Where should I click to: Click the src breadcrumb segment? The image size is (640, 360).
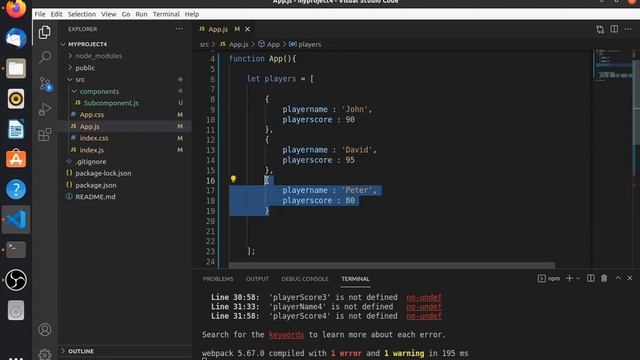click(204, 44)
